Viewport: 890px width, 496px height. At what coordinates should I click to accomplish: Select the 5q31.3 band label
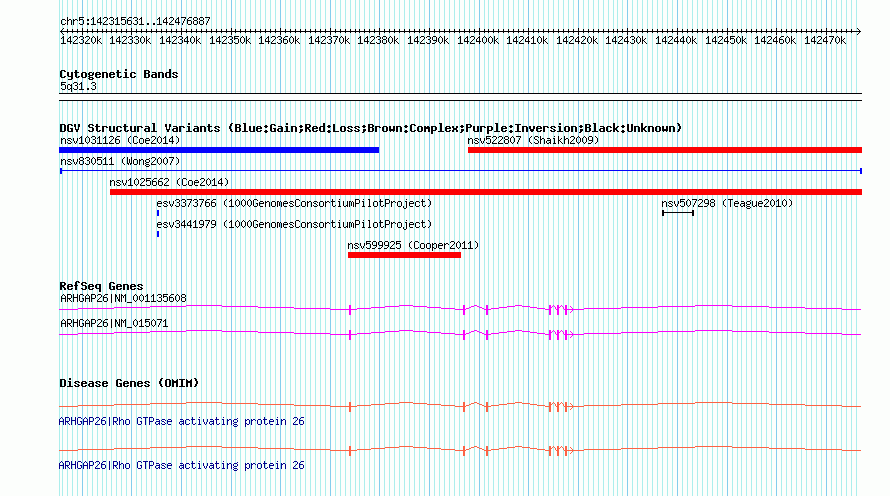click(x=78, y=86)
